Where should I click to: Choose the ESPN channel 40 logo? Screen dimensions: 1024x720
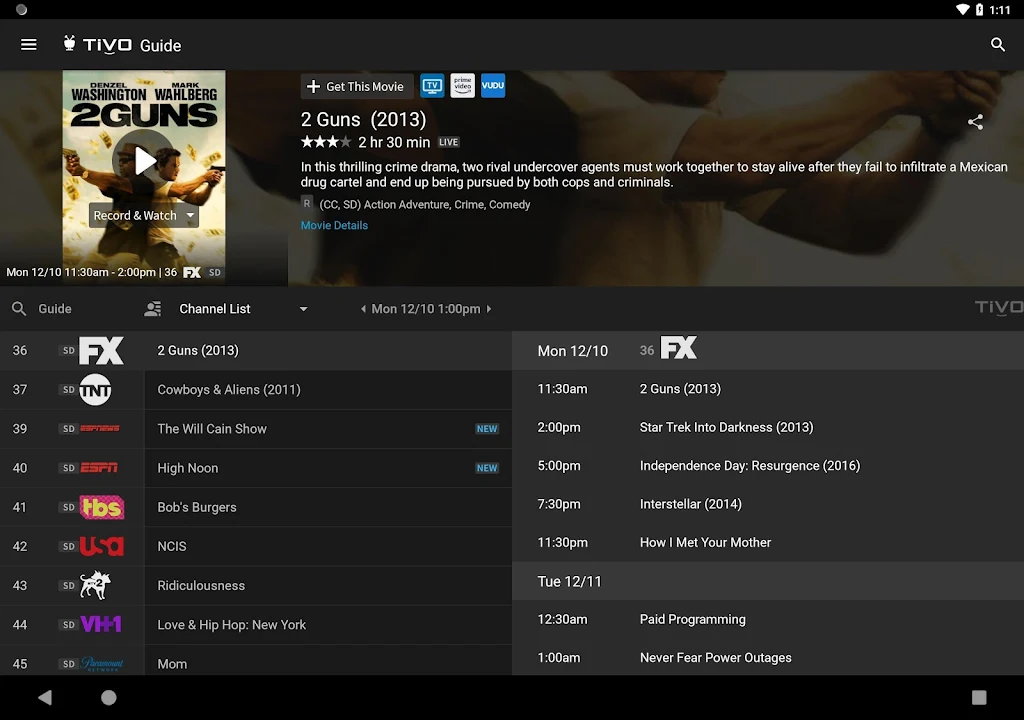pos(100,468)
